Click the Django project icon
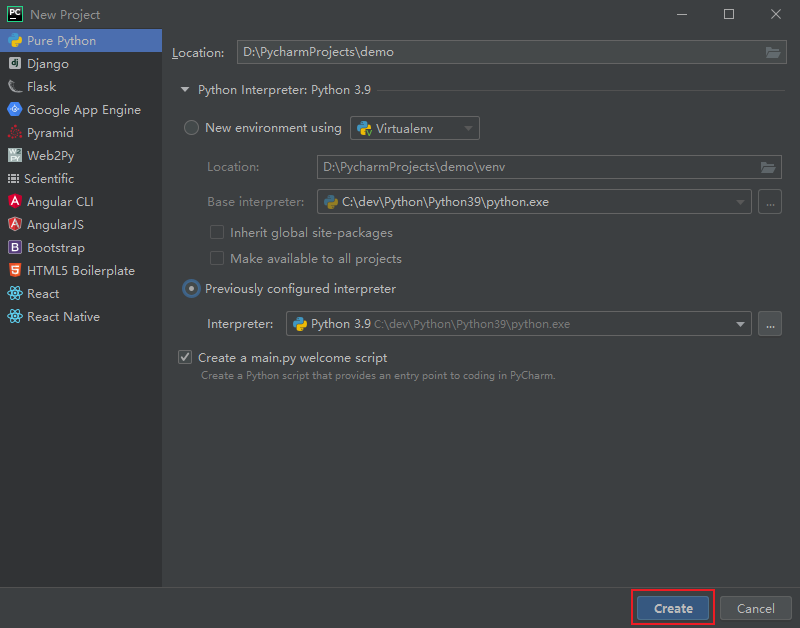The image size is (800, 628). point(15,63)
